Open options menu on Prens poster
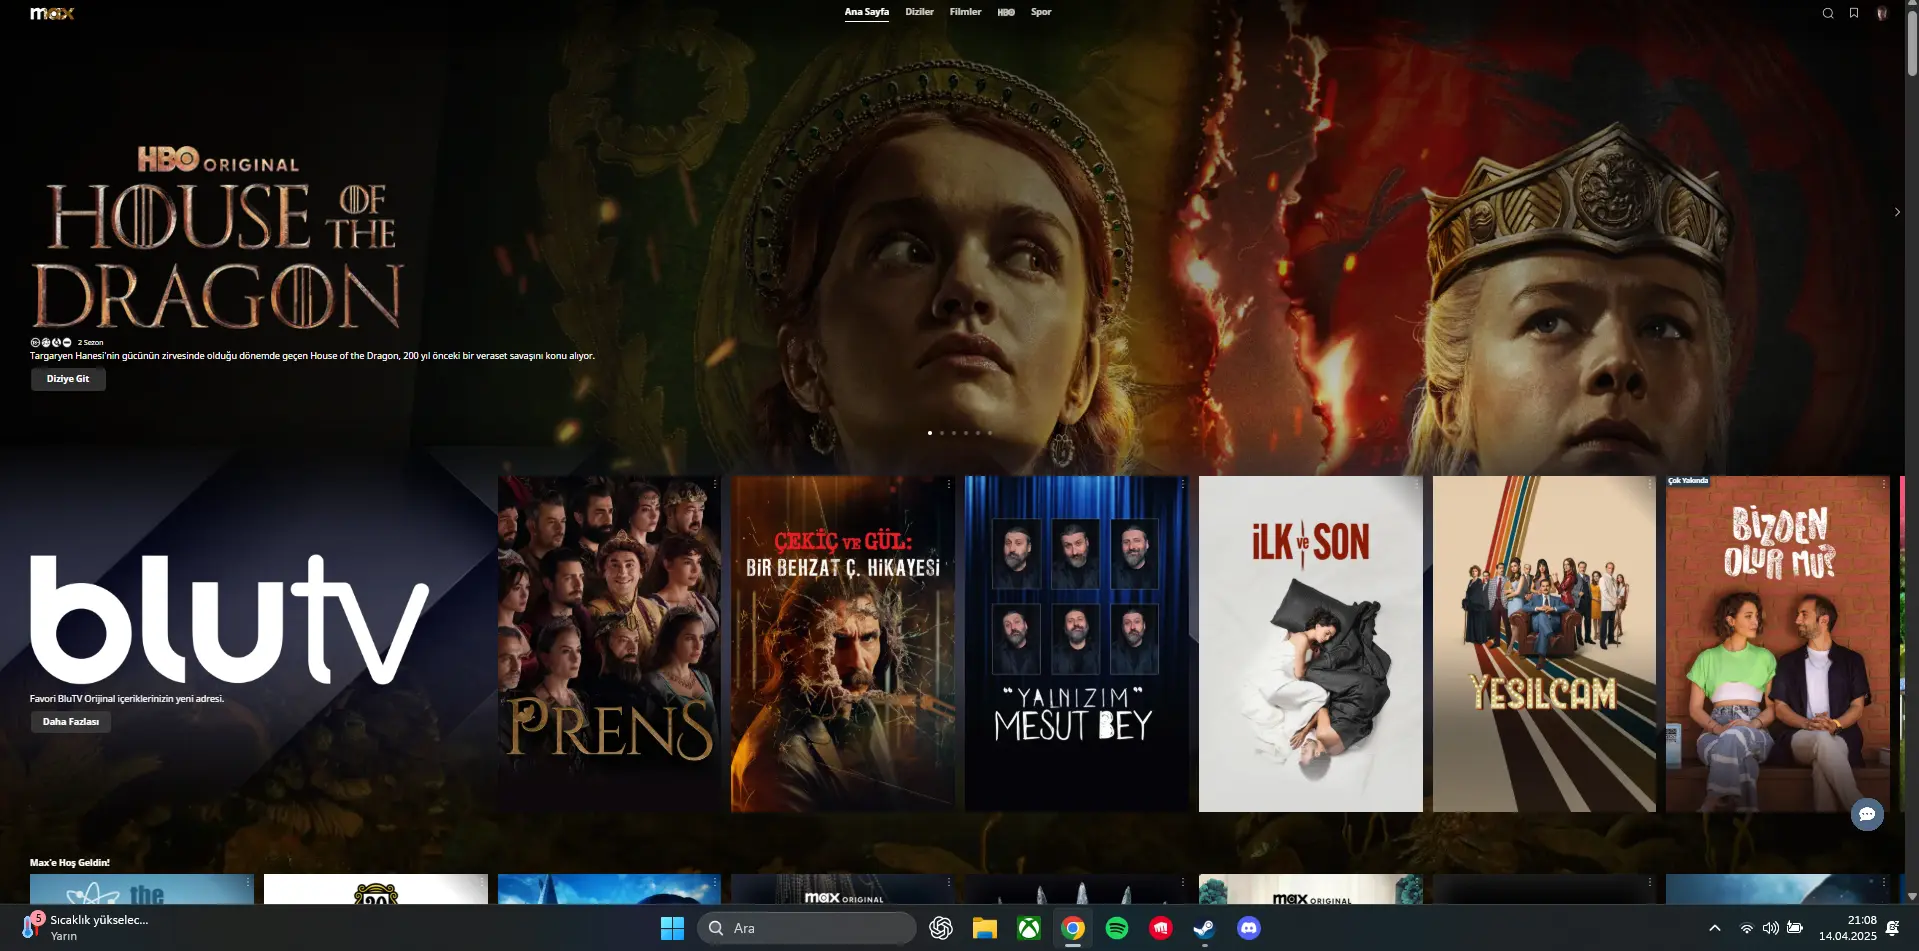 (x=715, y=484)
